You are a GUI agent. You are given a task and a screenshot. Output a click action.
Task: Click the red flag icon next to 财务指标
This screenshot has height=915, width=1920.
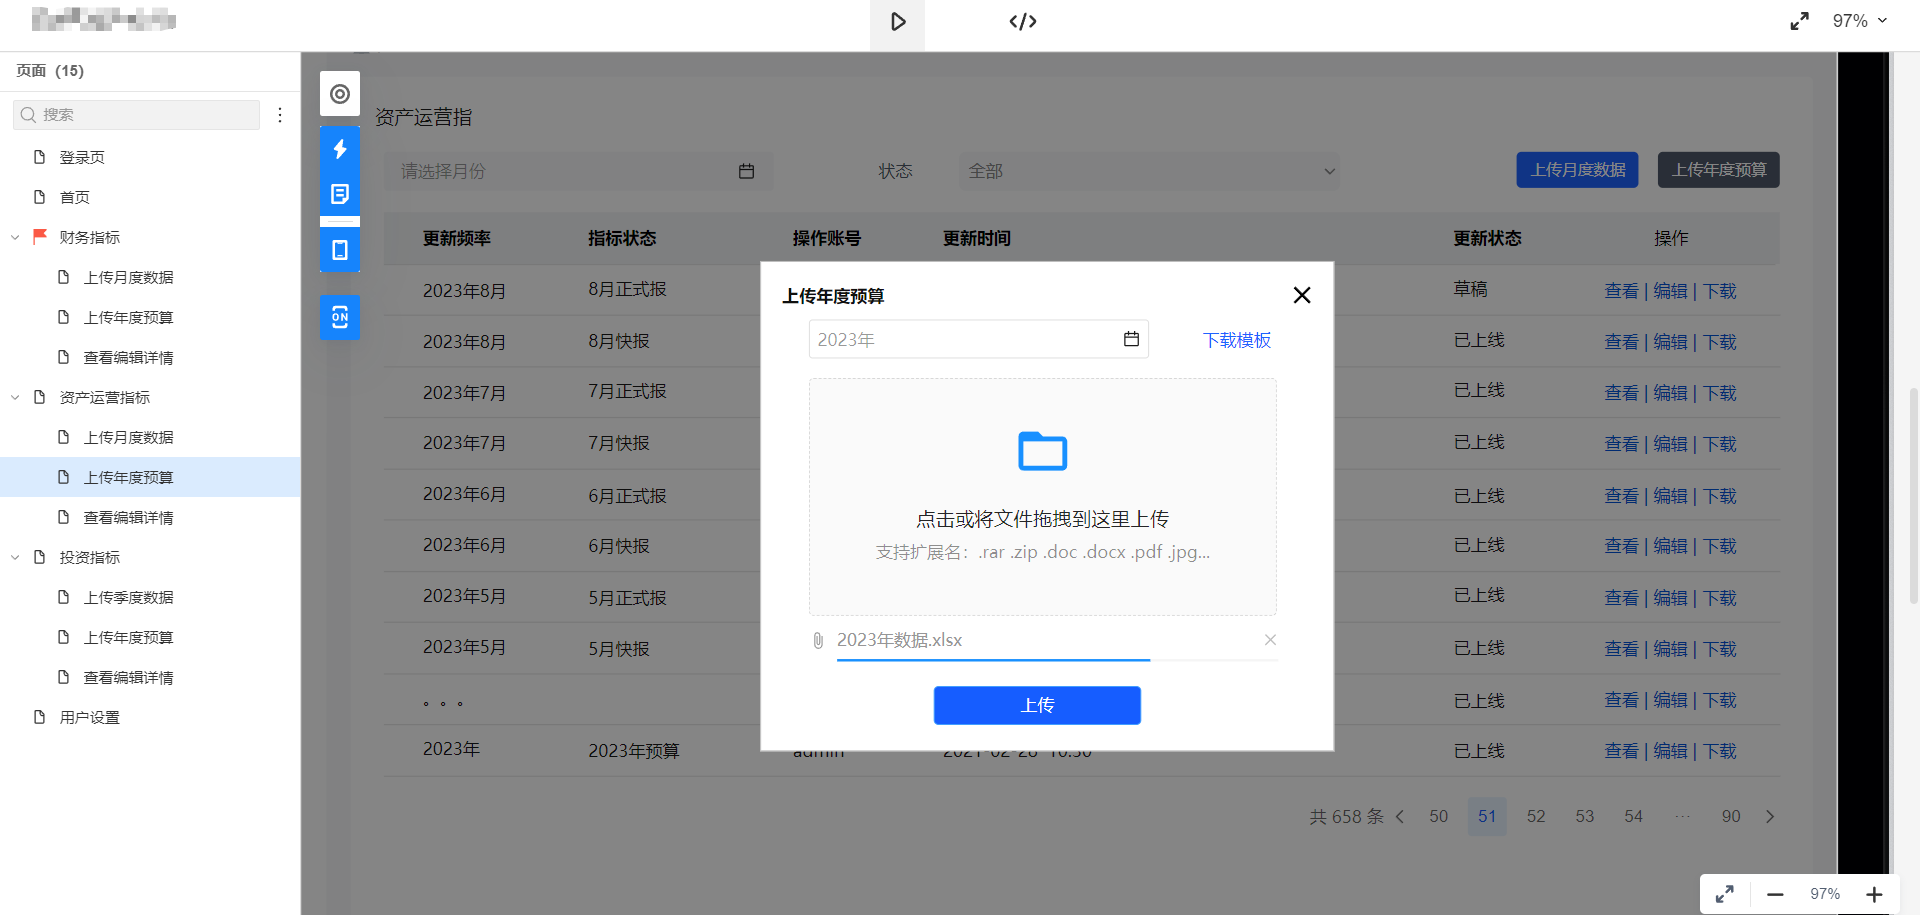click(40, 236)
